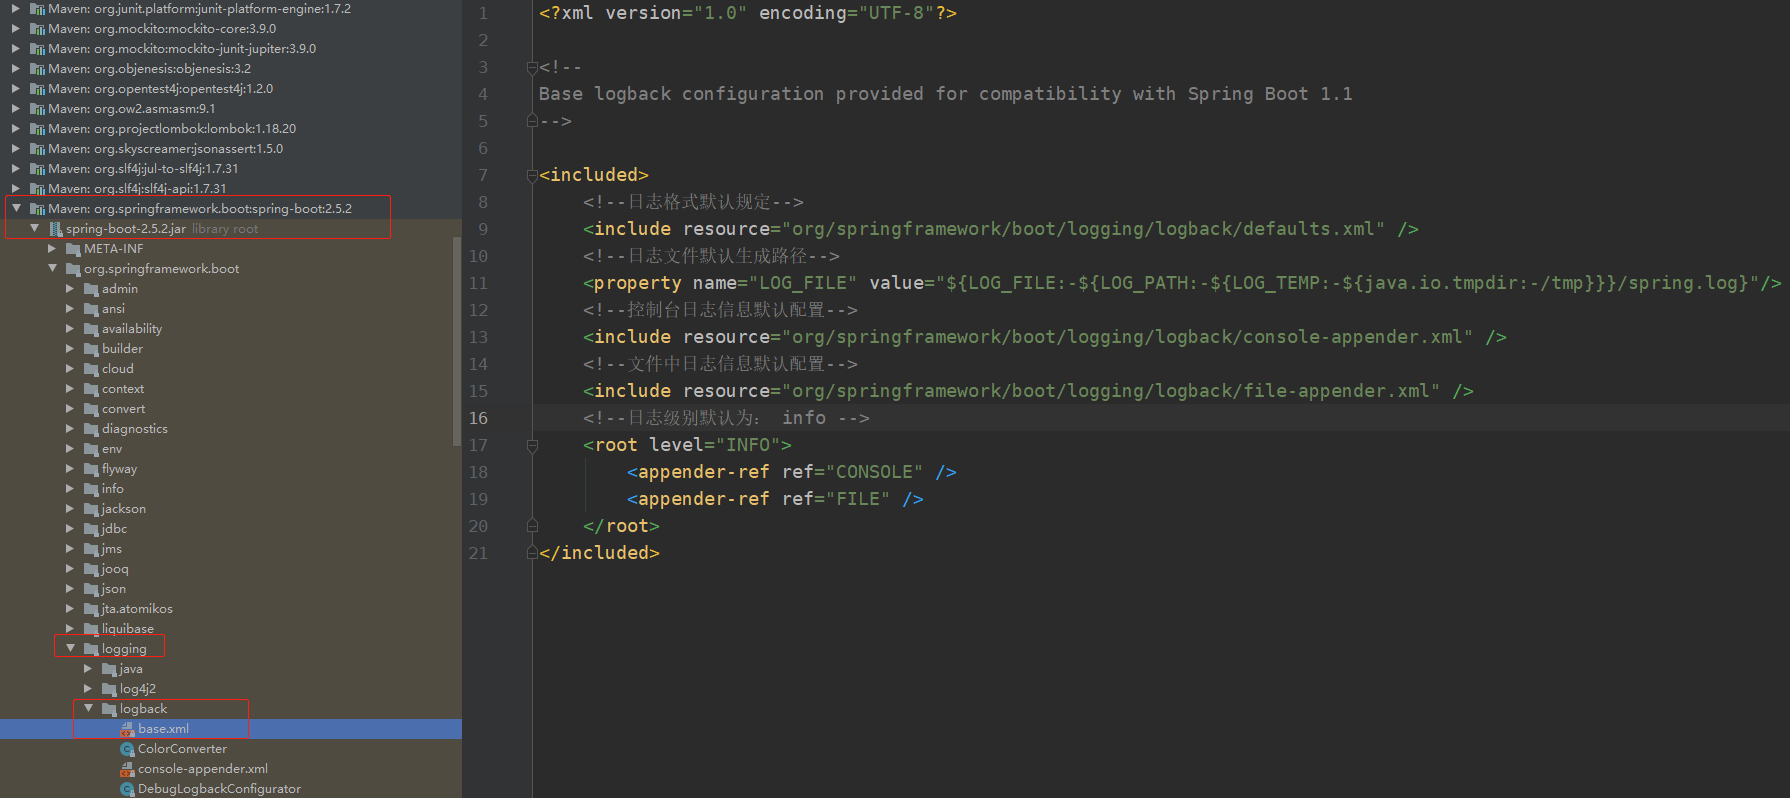Click the DebugLogbackConfigurator class icon
1790x798 pixels.
(x=127, y=789)
